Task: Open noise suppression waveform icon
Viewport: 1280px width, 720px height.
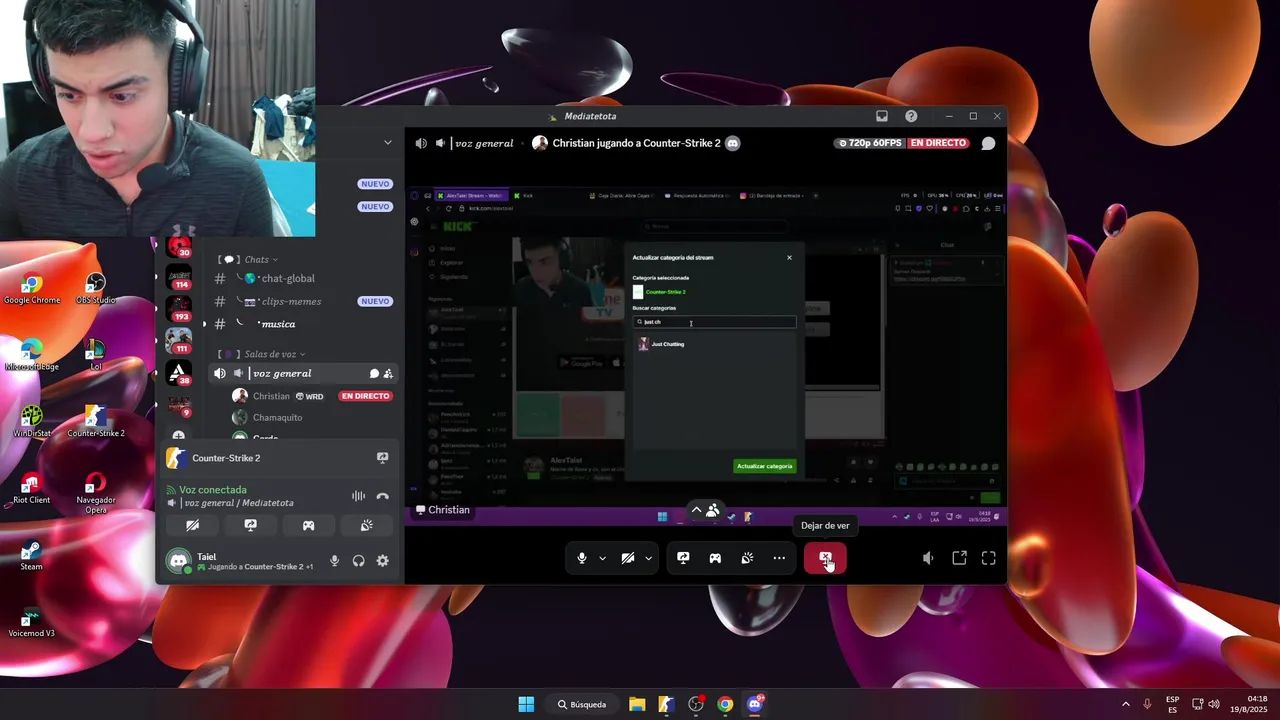Action: 358,496
